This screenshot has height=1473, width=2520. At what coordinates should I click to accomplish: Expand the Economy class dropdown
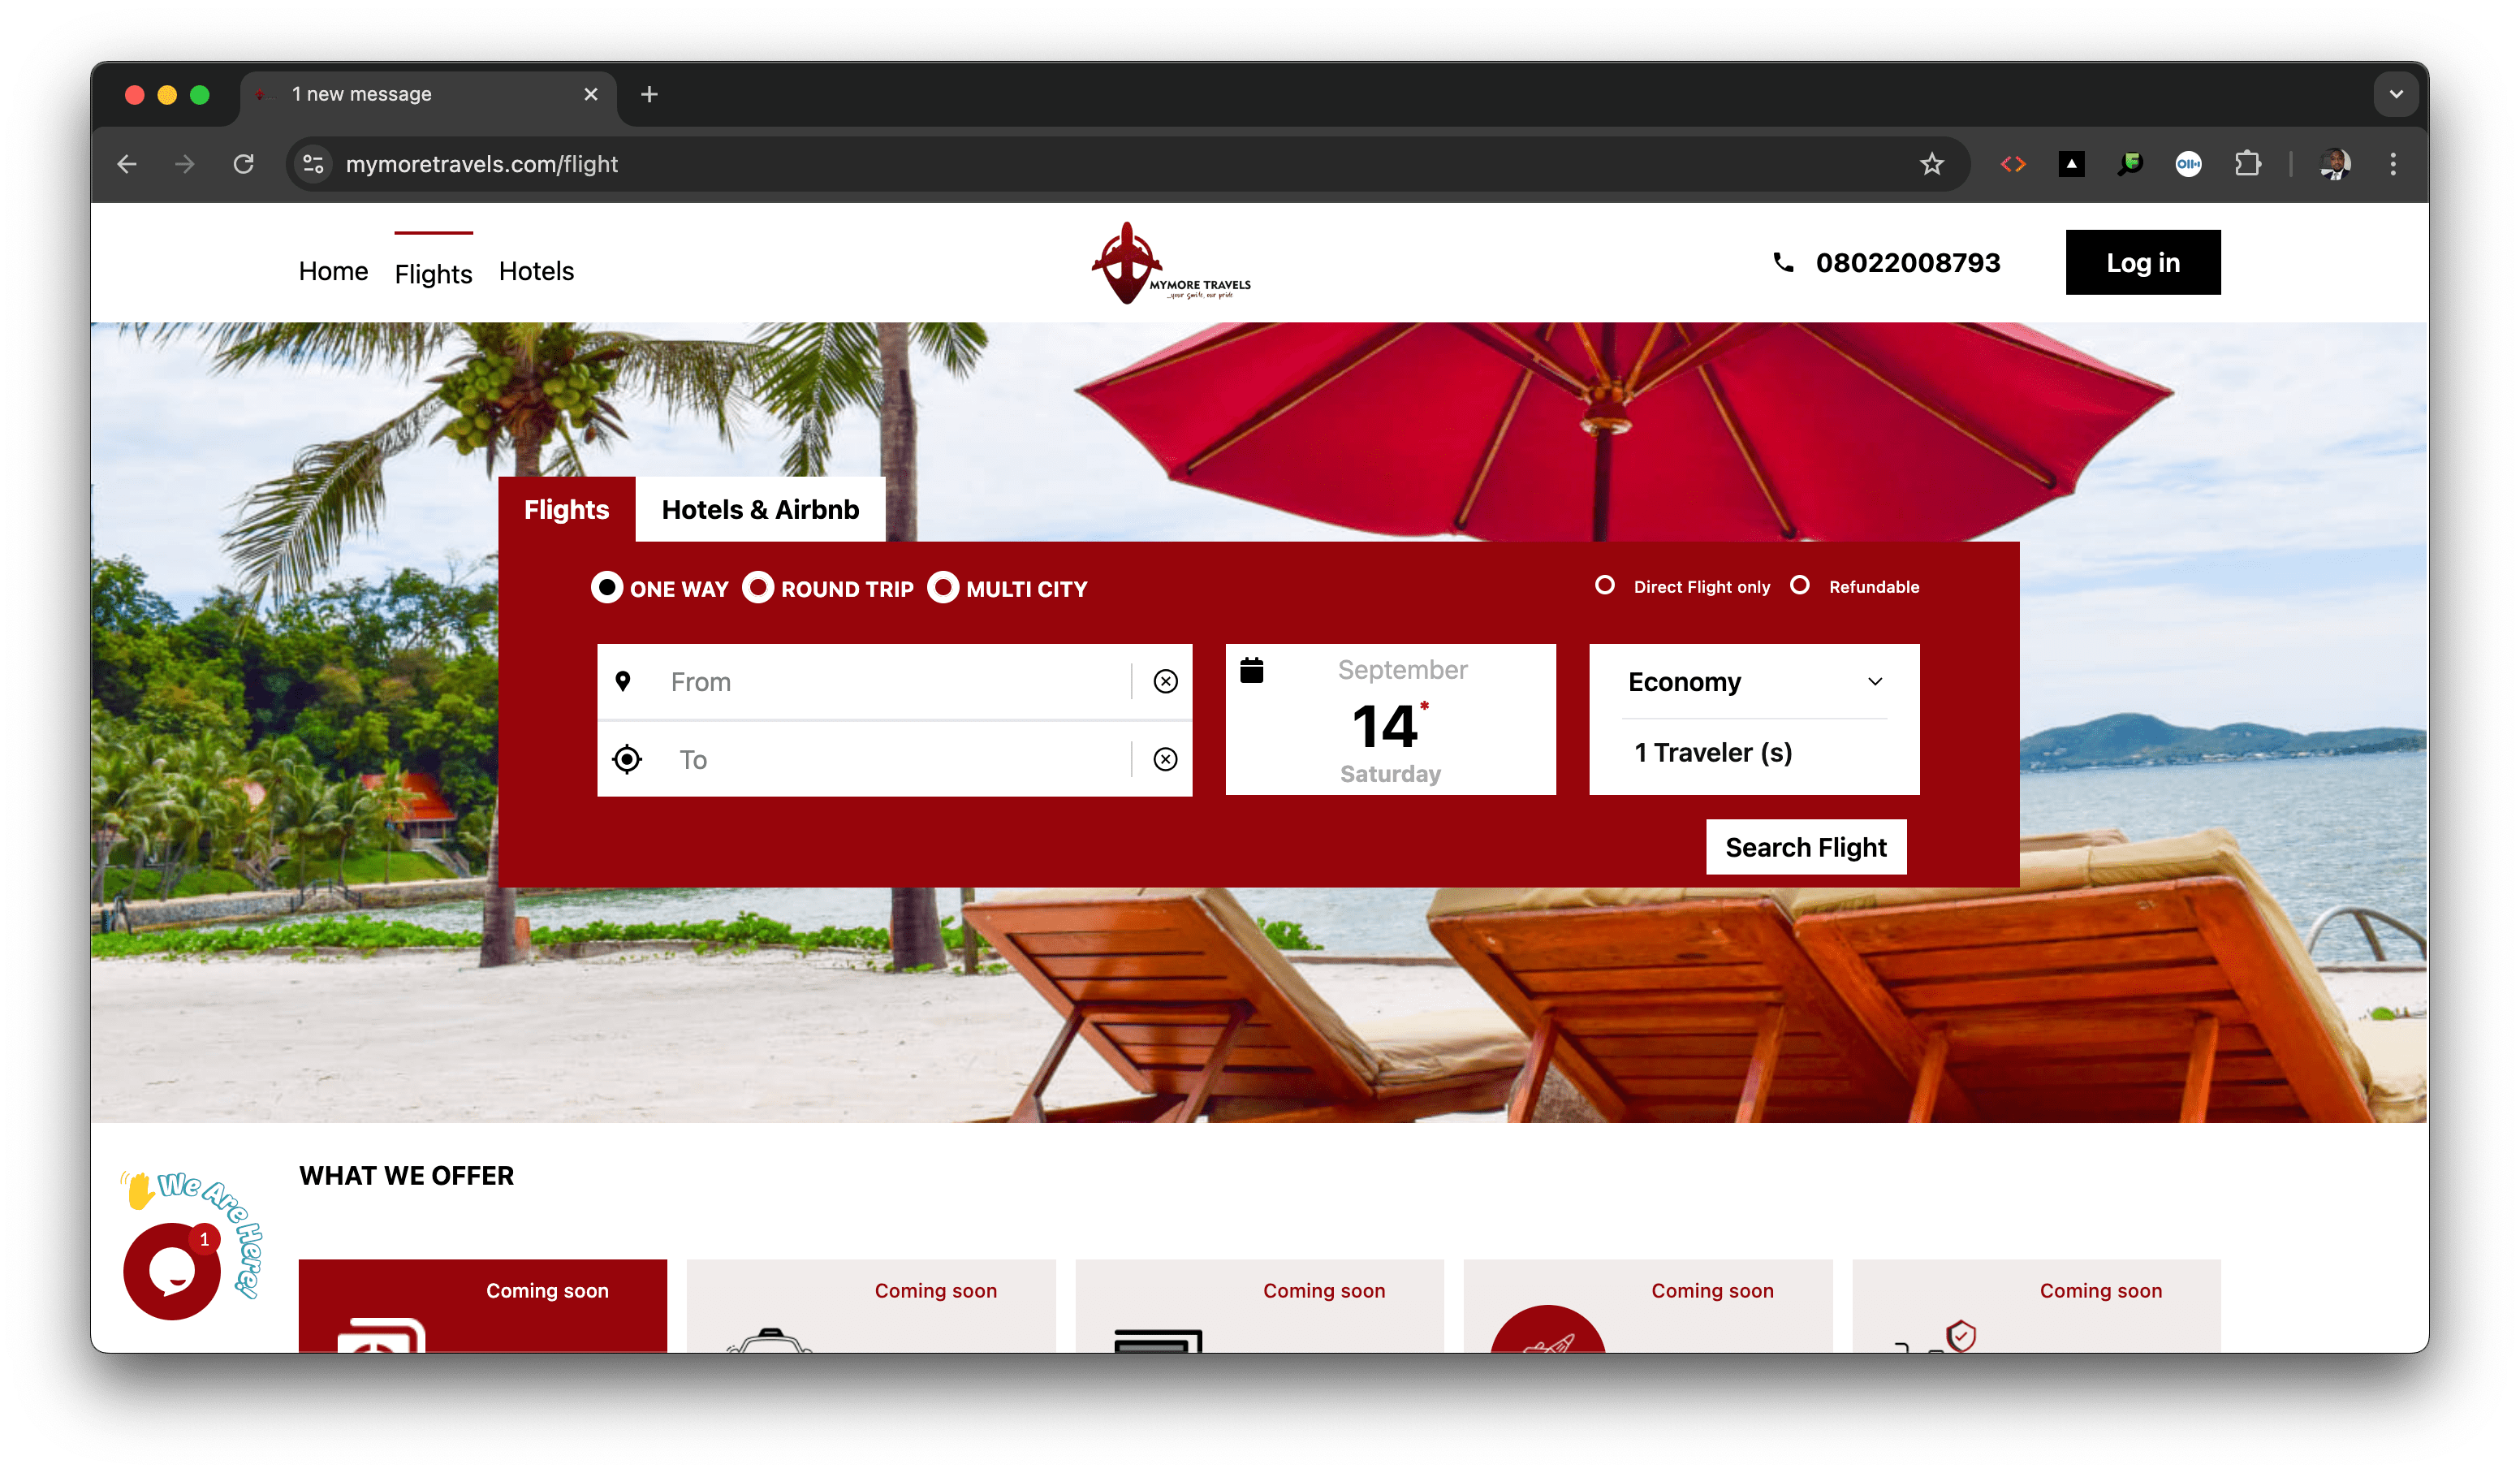coord(1753,680)
